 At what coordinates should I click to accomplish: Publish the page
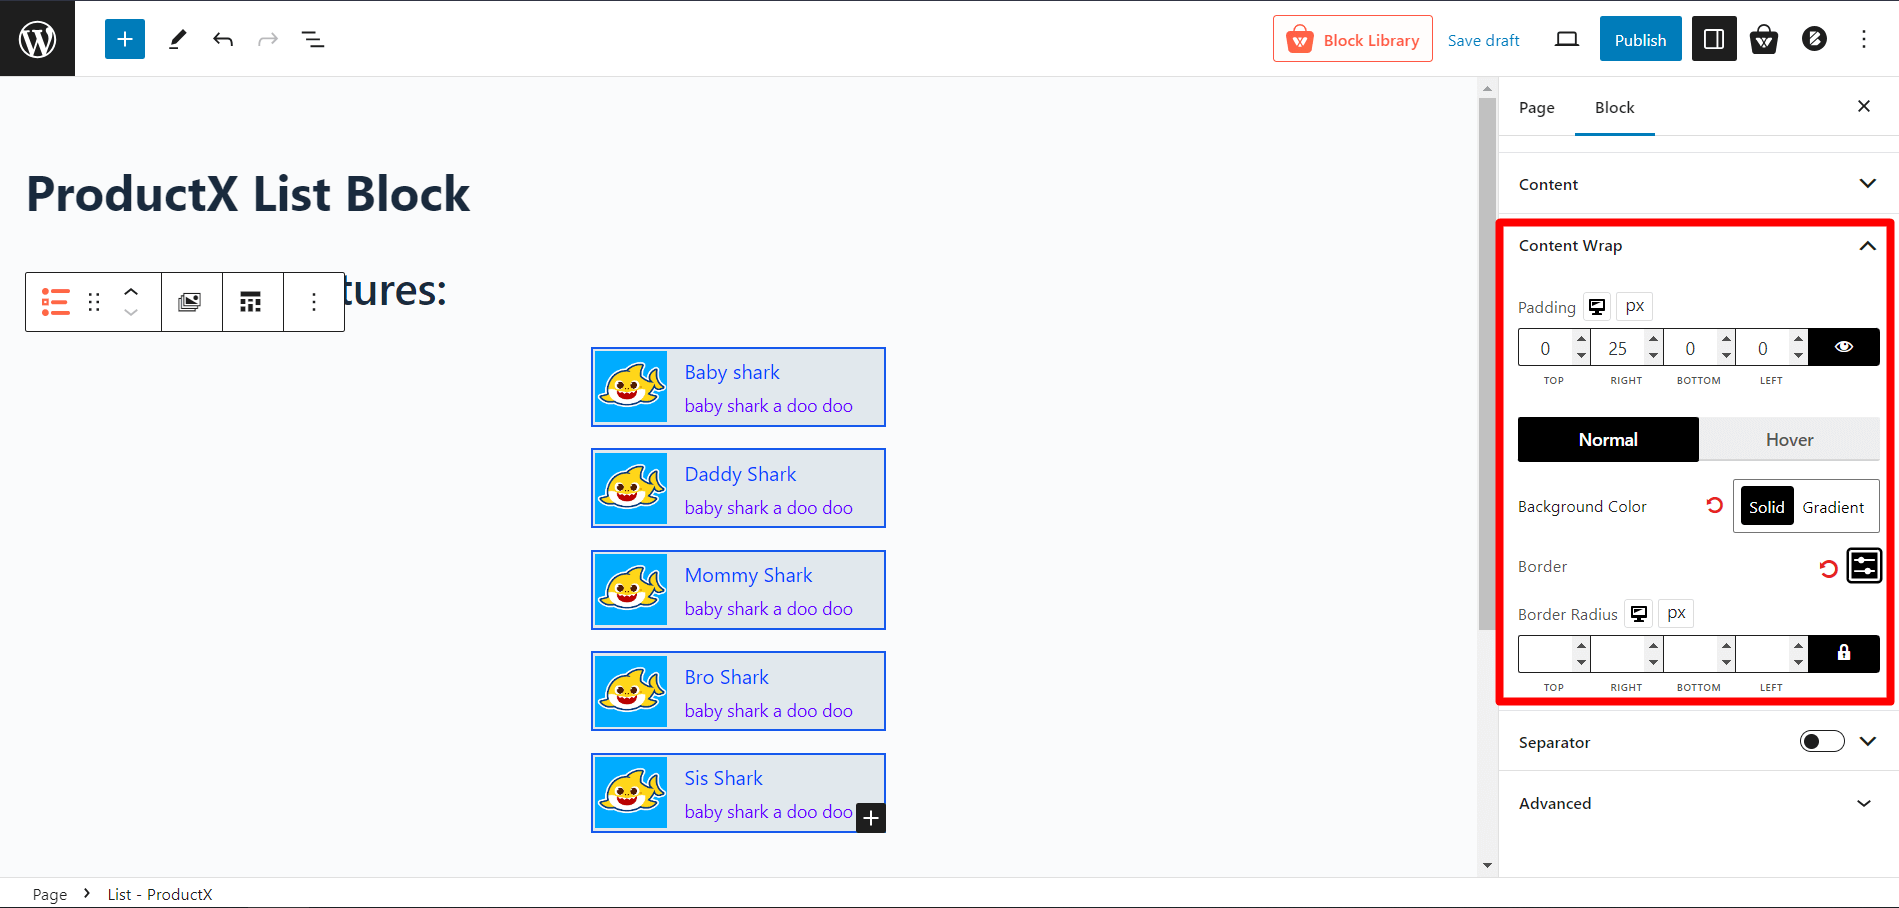coord(1641,39)
